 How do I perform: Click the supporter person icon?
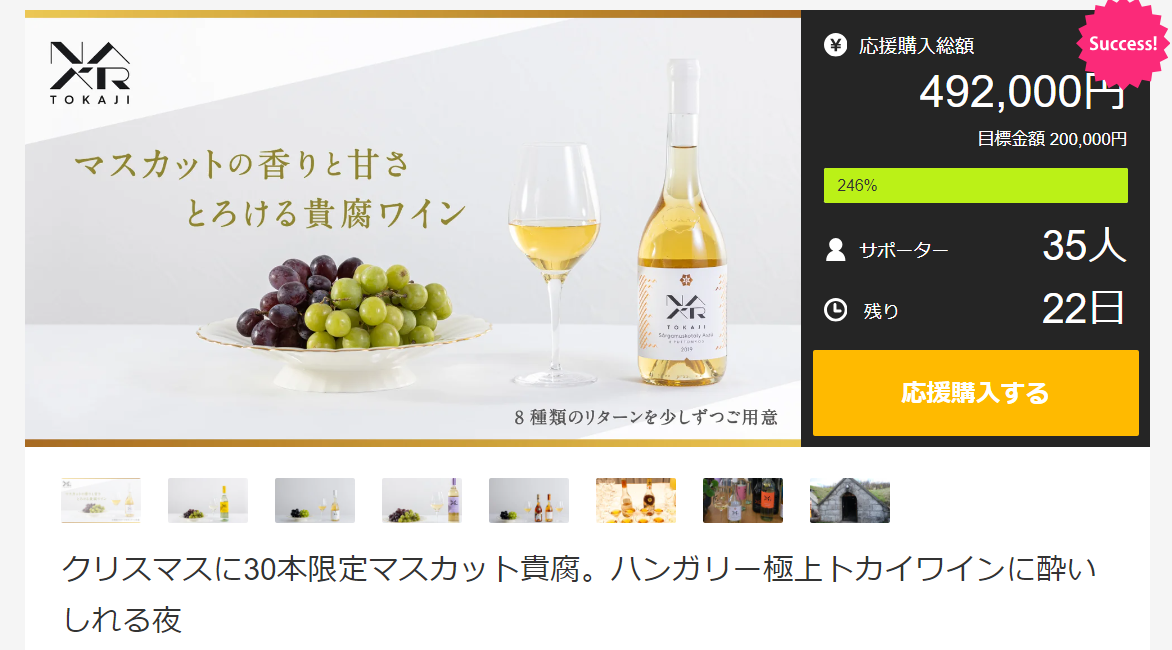[835, 250]
